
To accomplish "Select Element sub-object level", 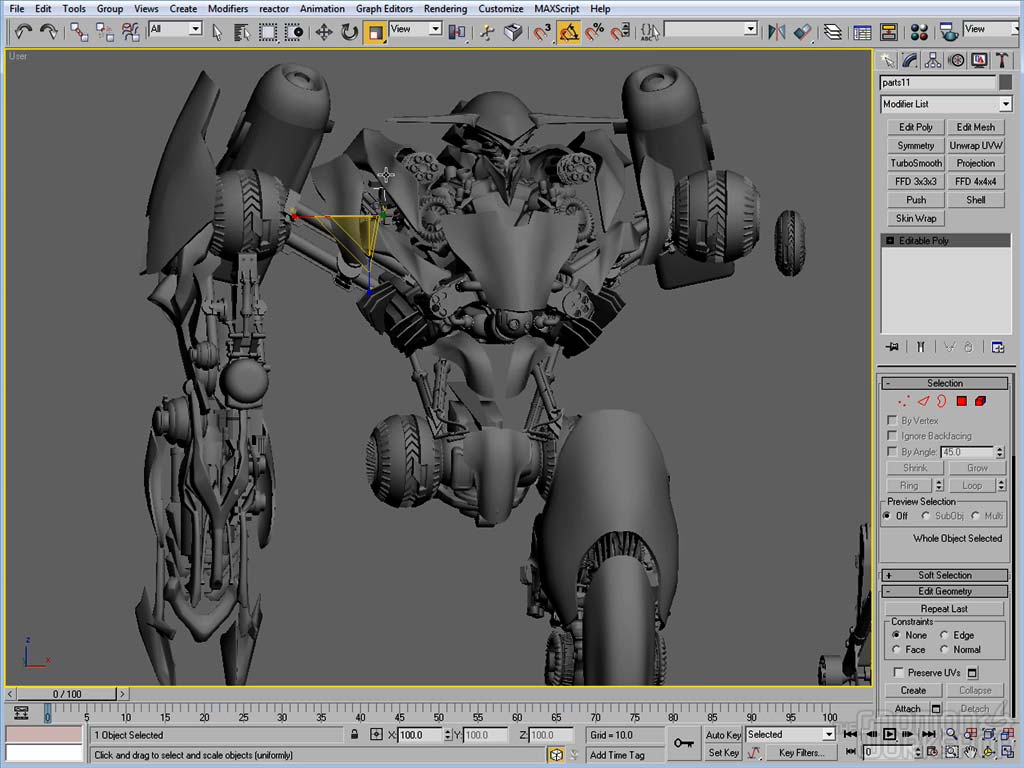I will (980, 401).
